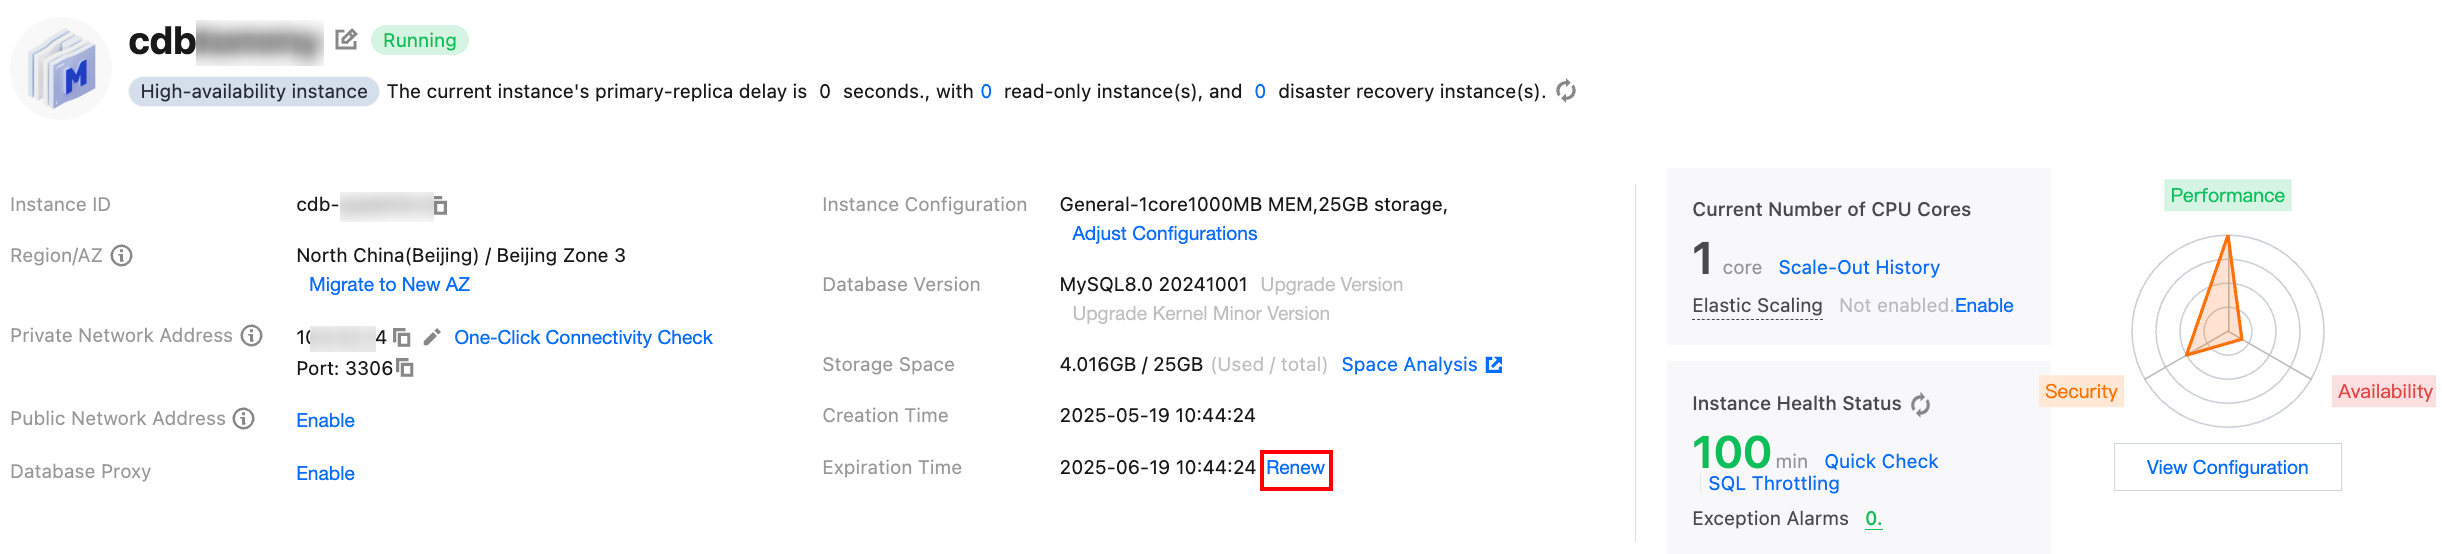Screen dimensions: 2442x554
Task: Show Region/AZ info tooltip icon
Action: [x=122, y=256]
